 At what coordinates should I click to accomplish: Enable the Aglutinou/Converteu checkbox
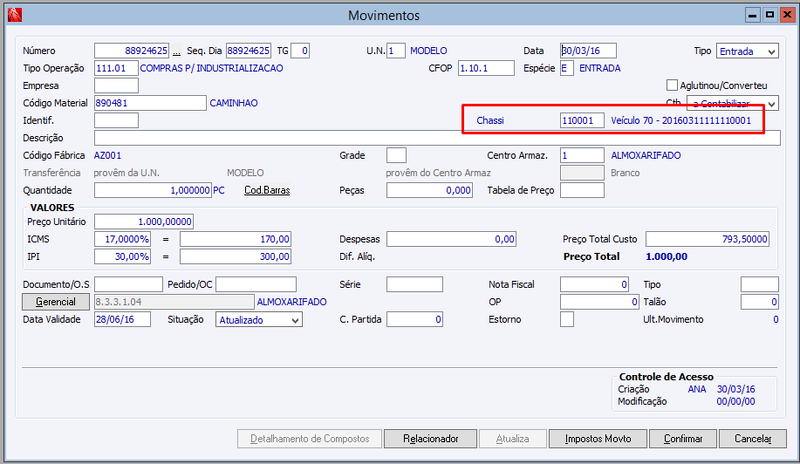point(672,85)
